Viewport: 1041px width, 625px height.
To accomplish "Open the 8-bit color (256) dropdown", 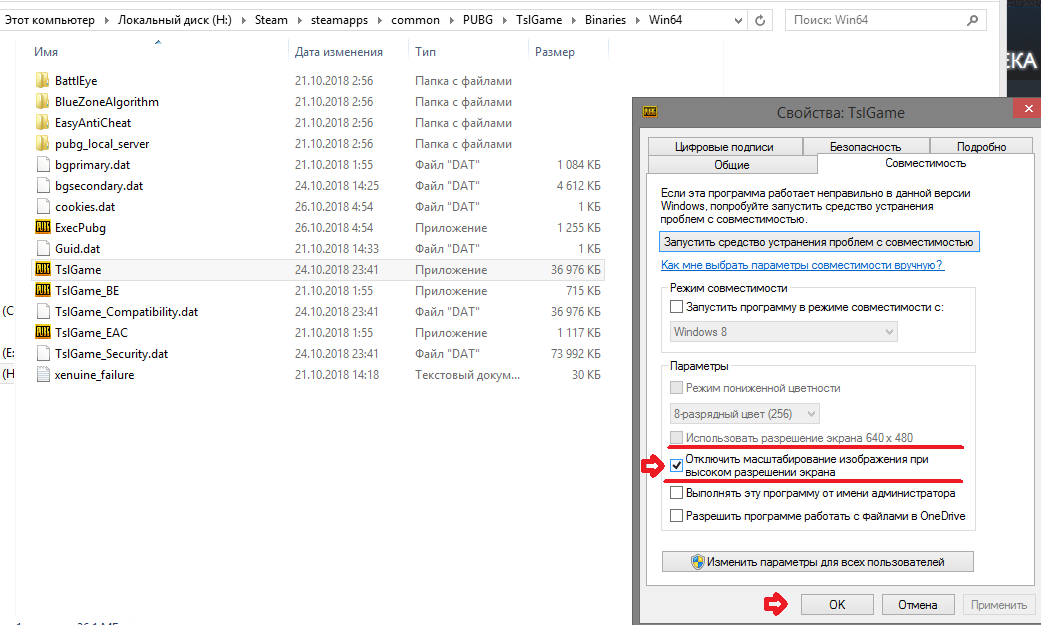I will [745, 414].
